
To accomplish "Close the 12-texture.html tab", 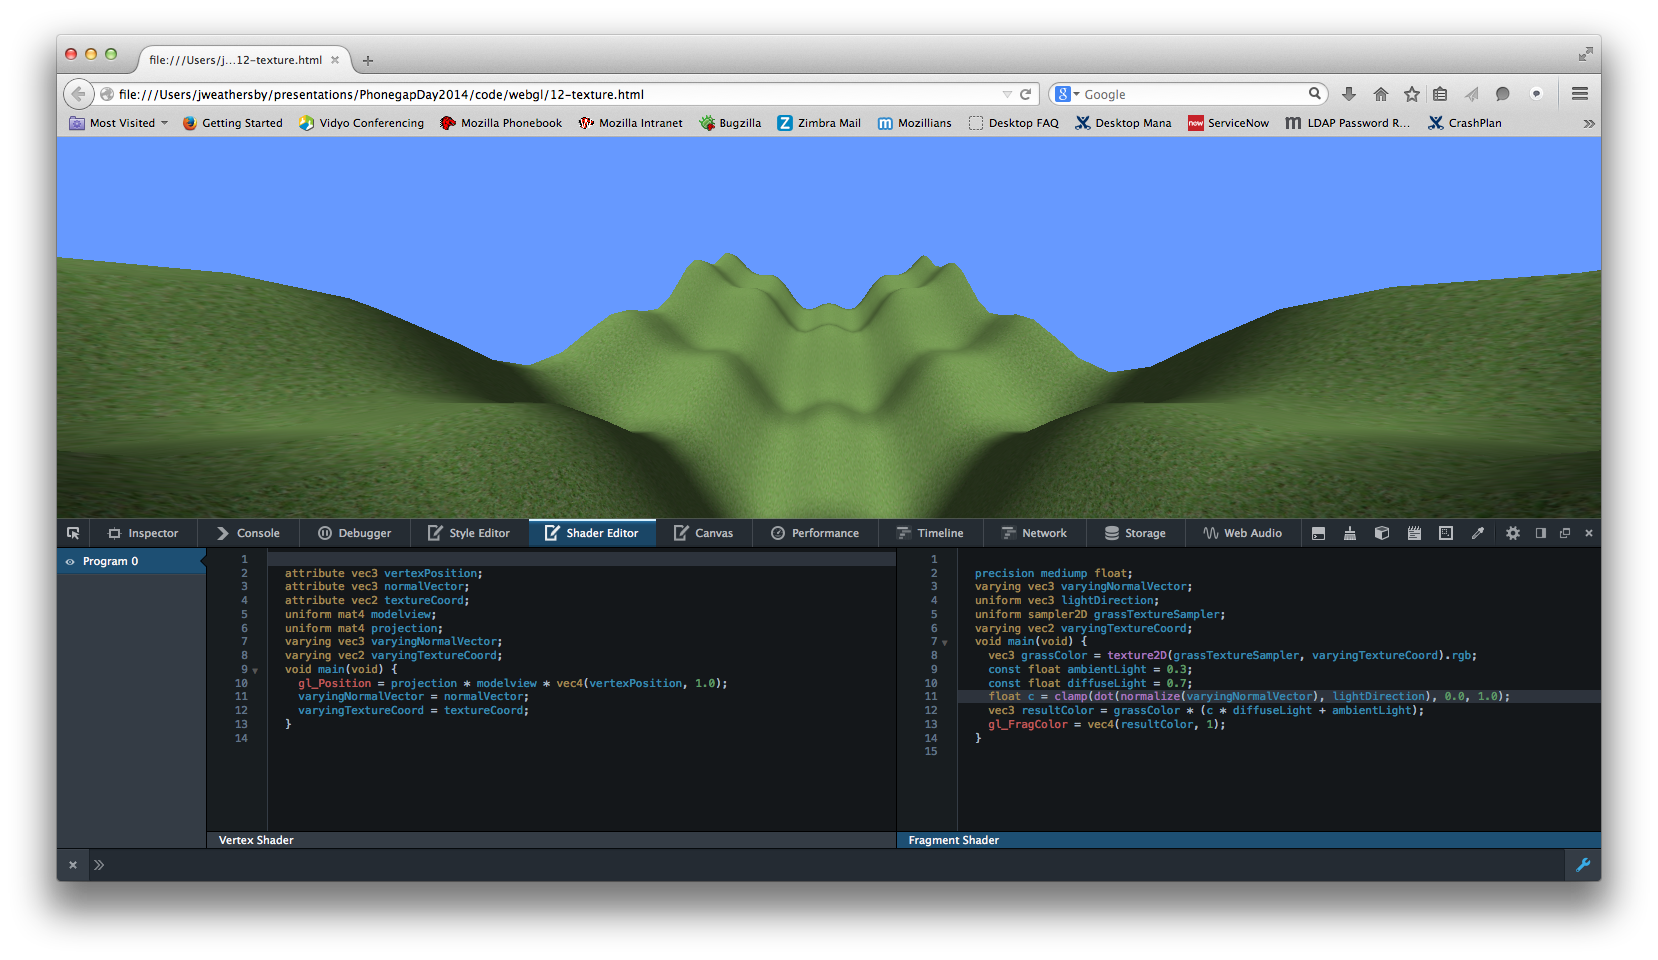I will tap(335, 60).
